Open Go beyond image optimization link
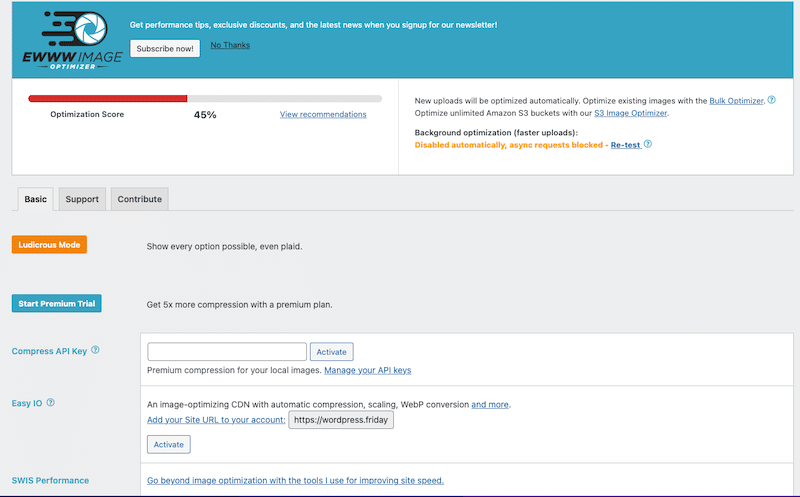The width and height of the screenshot is (800, 497). pos(295,480)
